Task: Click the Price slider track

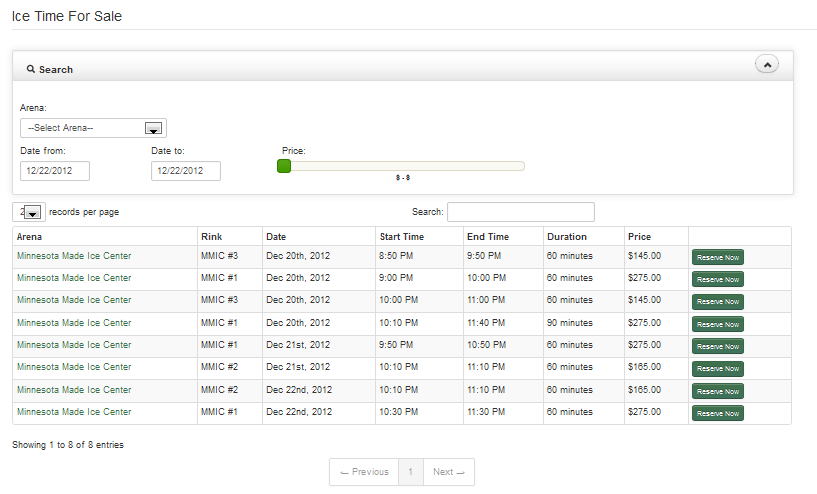Action: (401, 166)
